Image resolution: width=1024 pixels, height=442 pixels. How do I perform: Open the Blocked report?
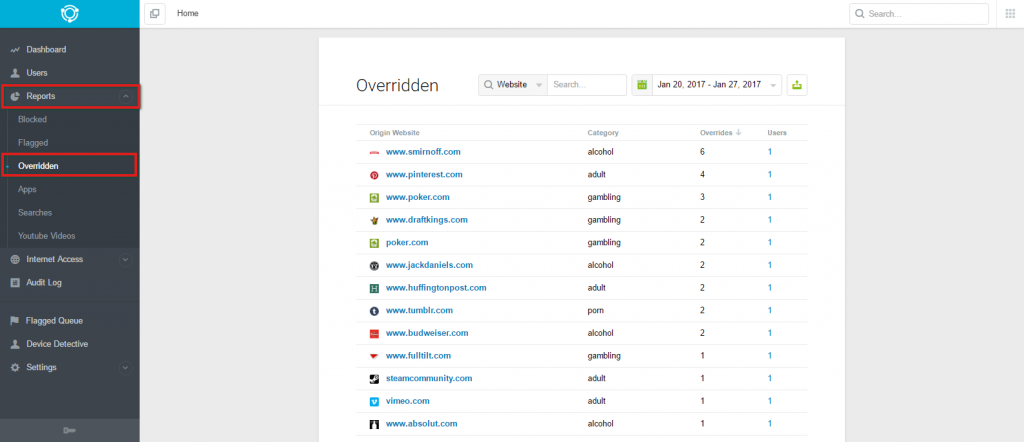pyautogui.click(x=33, y=119)
